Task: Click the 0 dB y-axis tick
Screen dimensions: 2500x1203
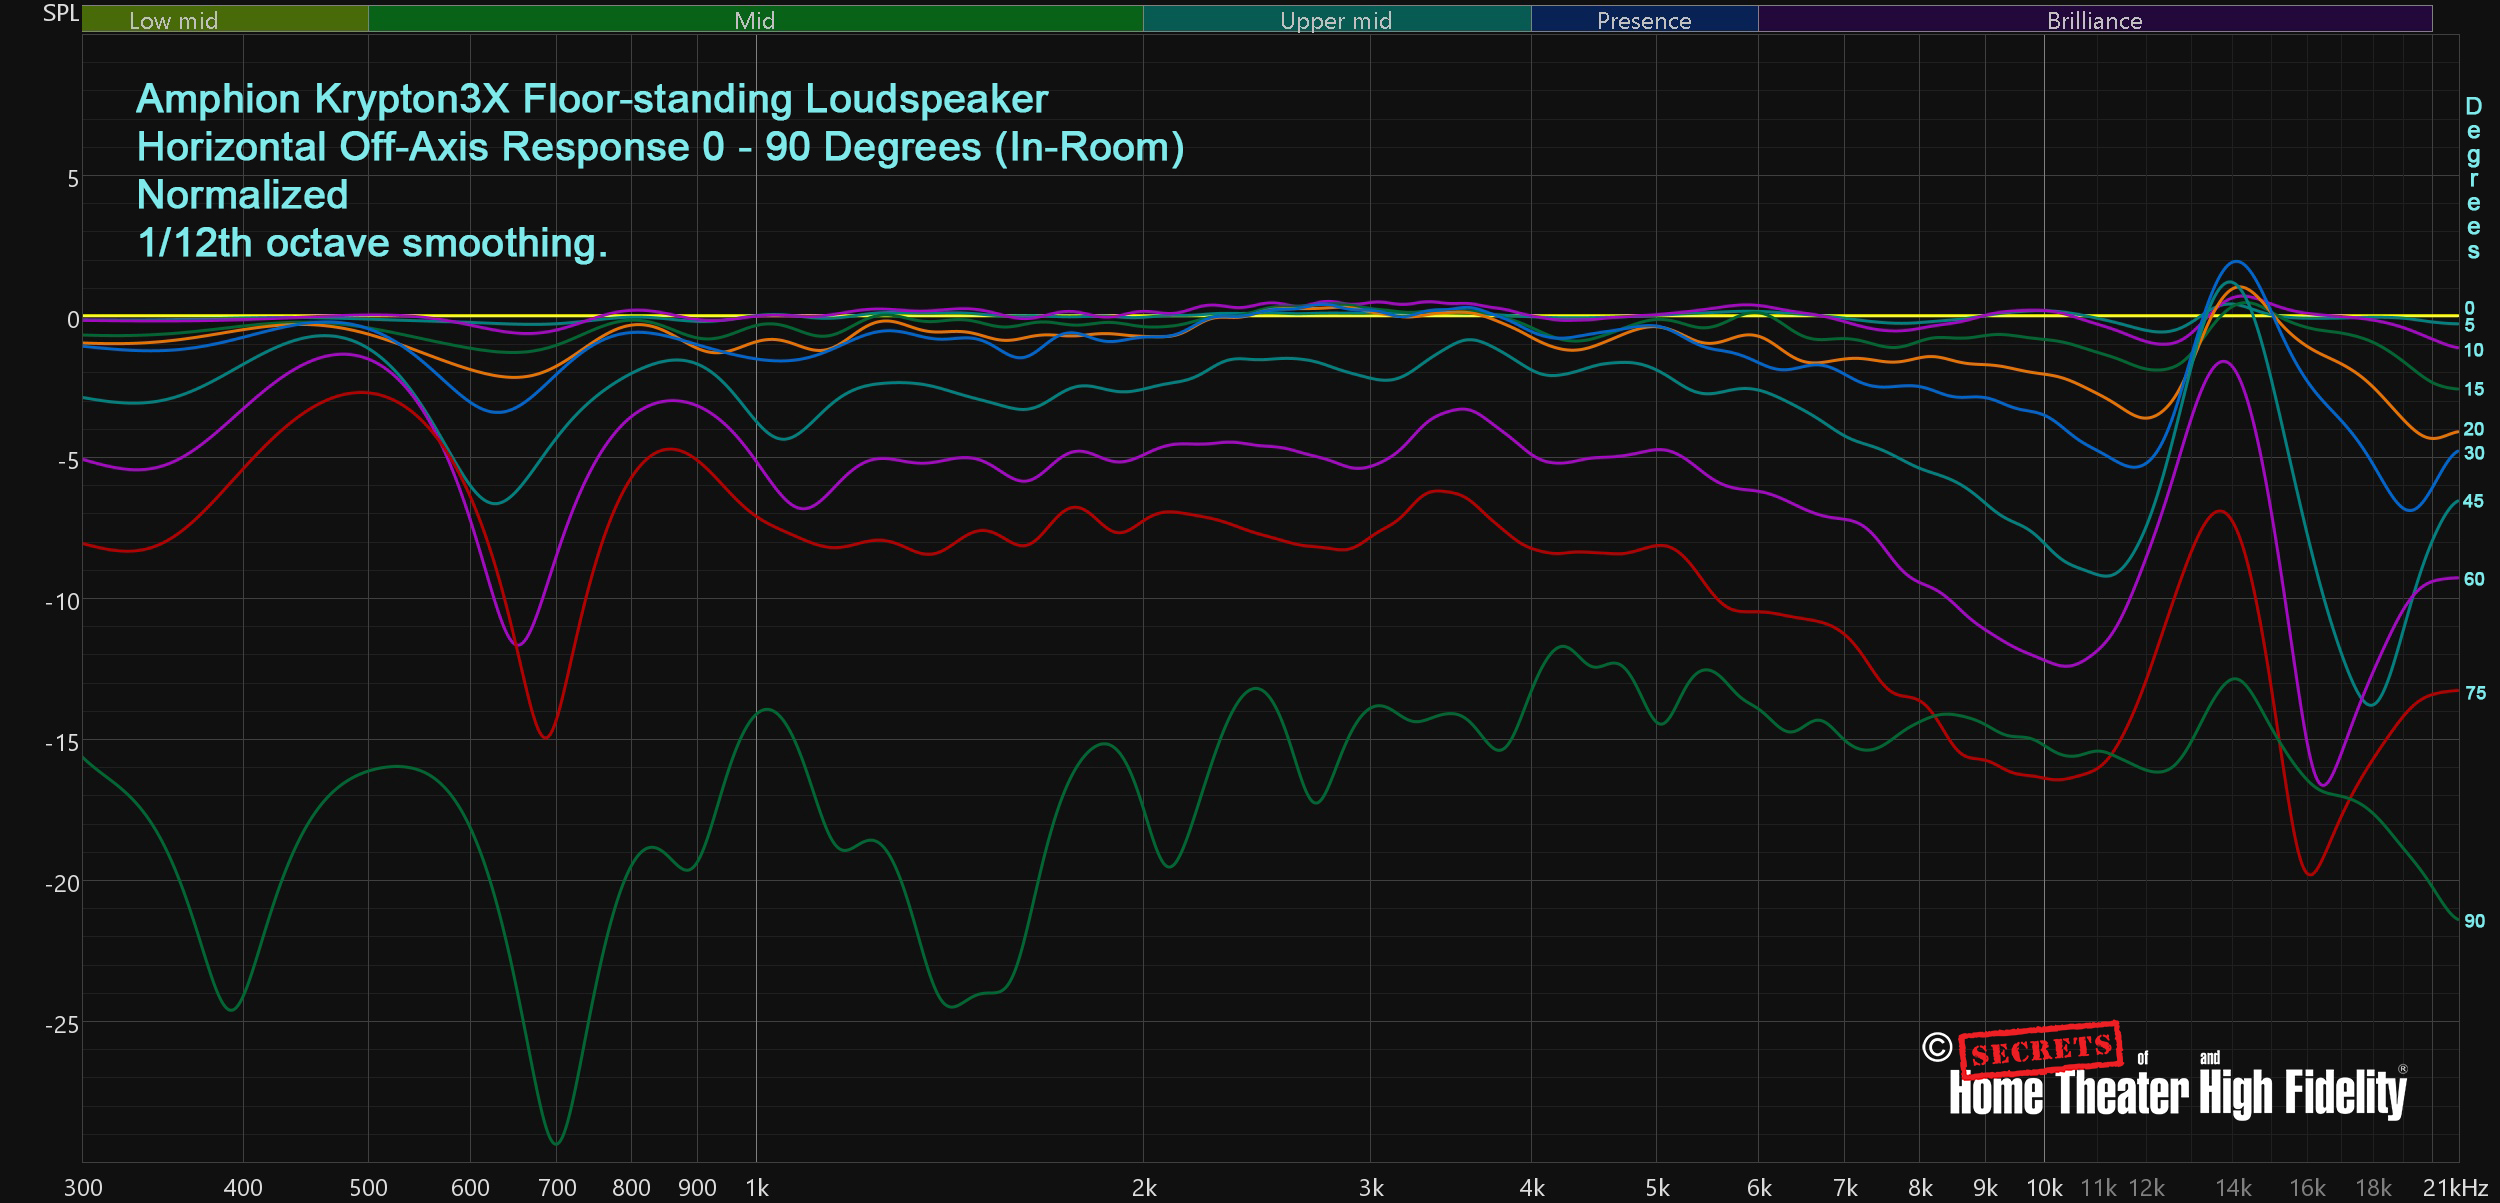Action: coord(73,320)
